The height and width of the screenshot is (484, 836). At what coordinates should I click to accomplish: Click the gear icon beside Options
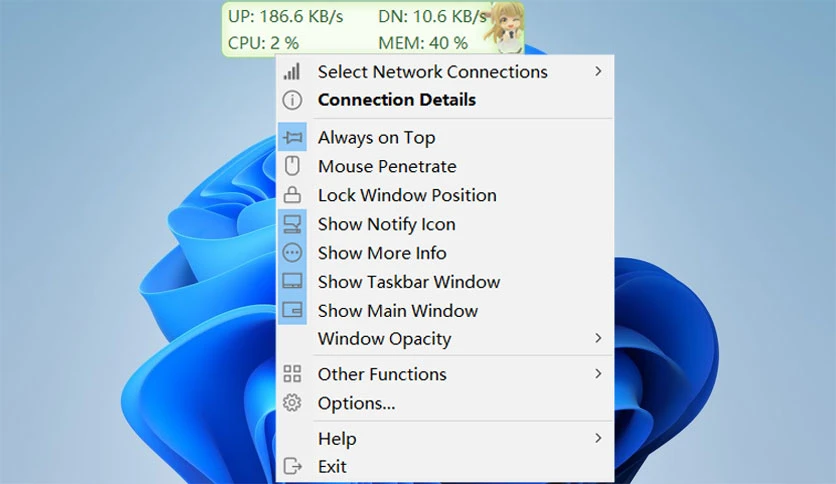point(292,403)
